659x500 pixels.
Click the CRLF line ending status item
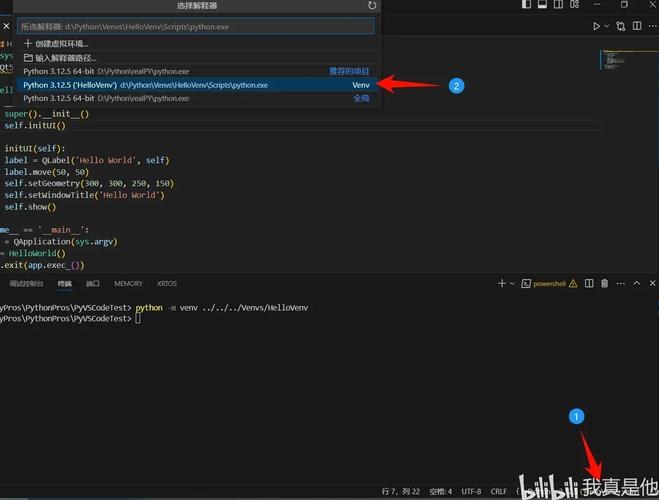pos(499,491)
